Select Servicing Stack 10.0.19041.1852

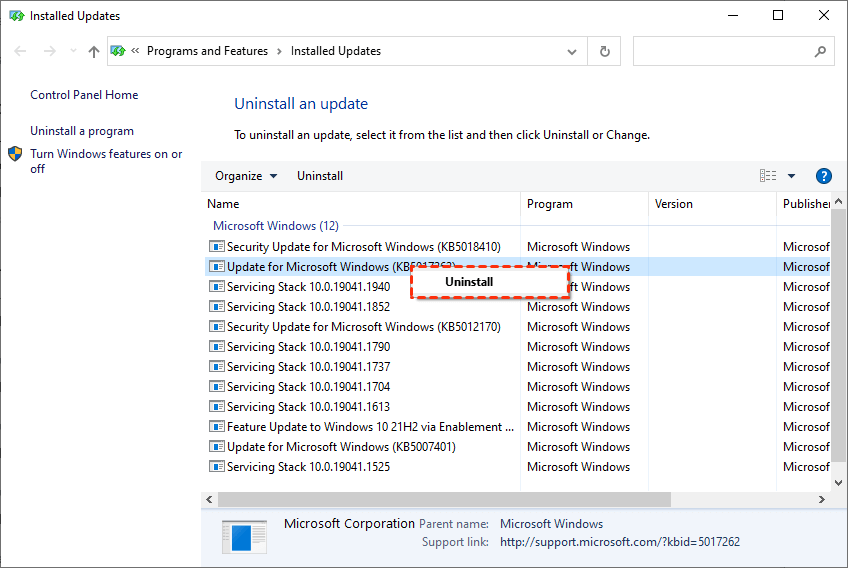pos(518,307)
